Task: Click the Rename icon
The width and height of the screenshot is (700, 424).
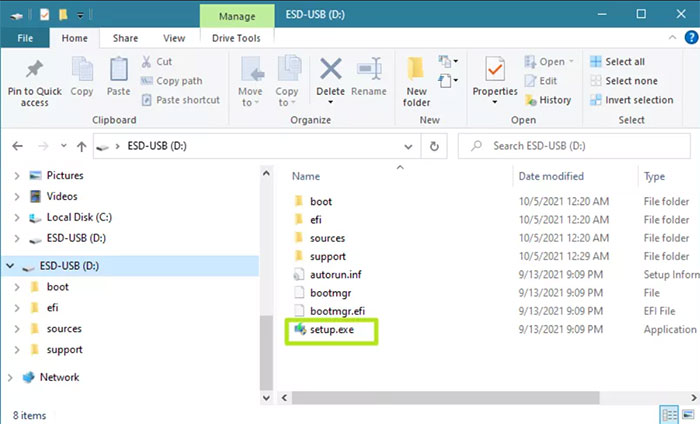Action: tap(368, 72)
